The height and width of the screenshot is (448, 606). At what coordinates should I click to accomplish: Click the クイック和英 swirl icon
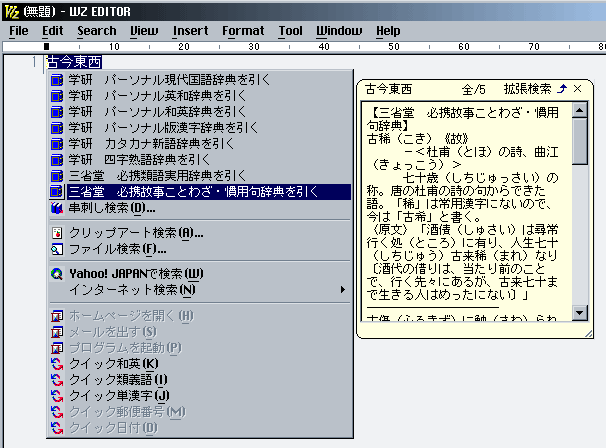click(57, 364)
